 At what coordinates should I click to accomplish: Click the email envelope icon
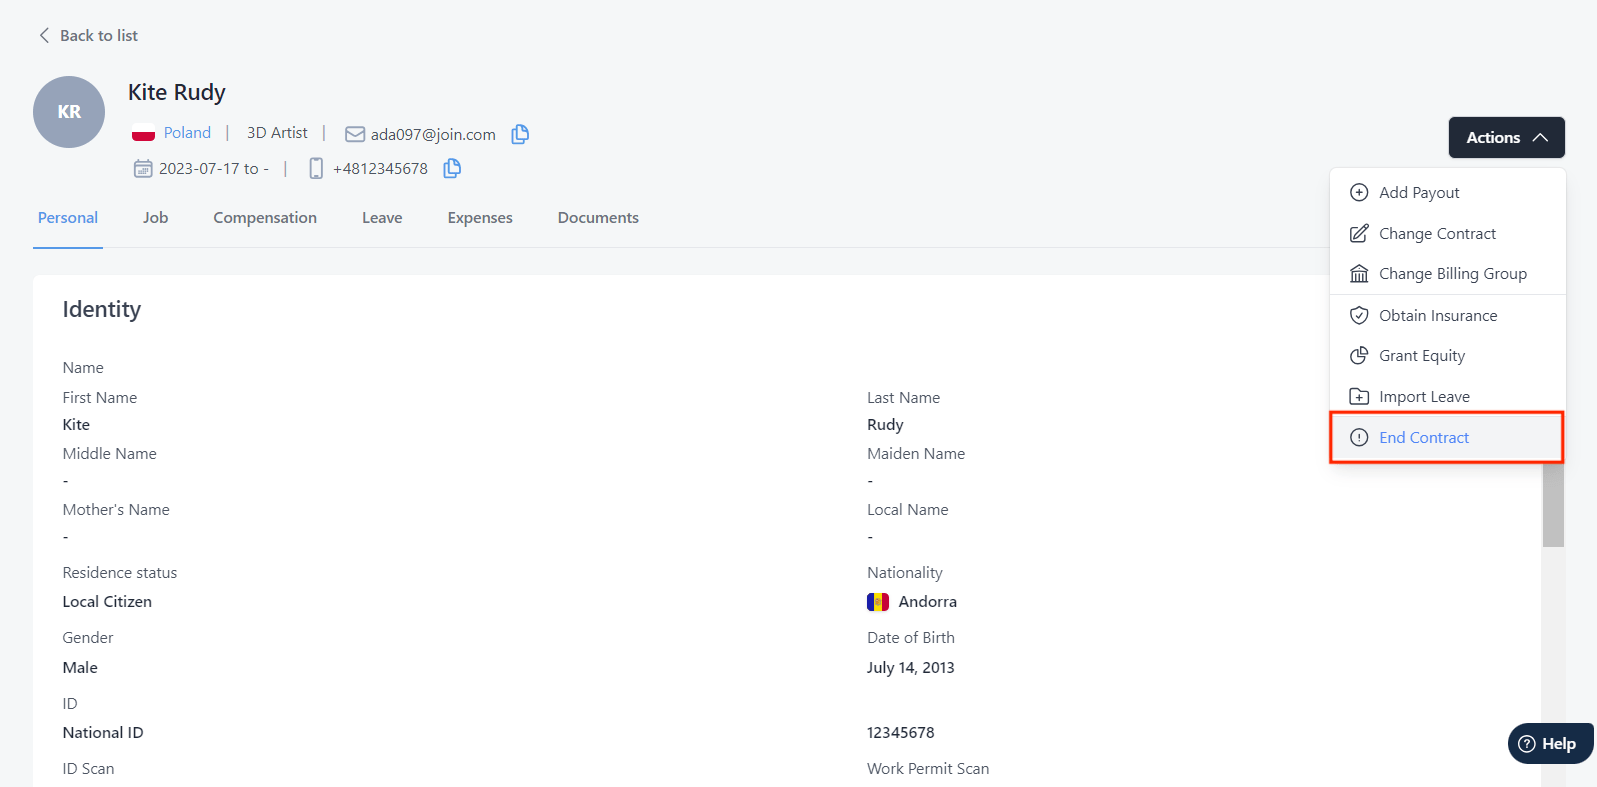(x=355, y=134)
